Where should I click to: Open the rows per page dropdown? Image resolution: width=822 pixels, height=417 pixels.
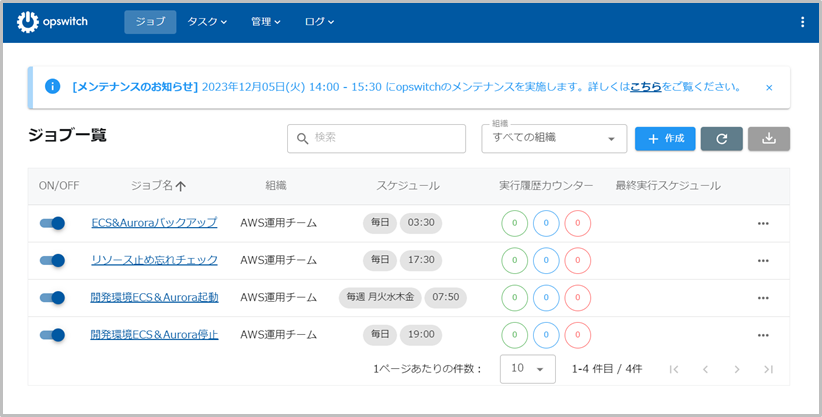click(x=527, y=369)
